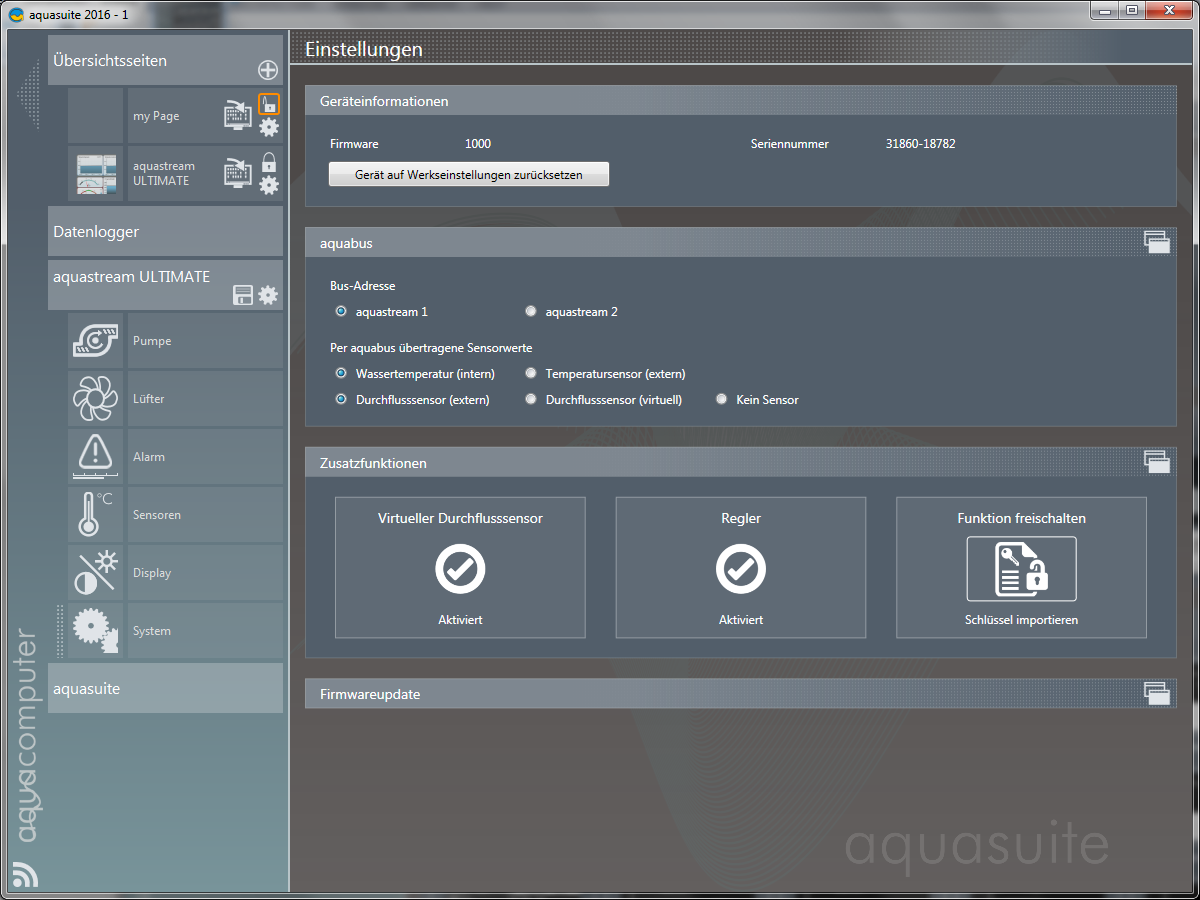Image resolution: width=1200 pixels, height=900 pixels.
Task: Open the Display page
Action: (x=205, y=573)
